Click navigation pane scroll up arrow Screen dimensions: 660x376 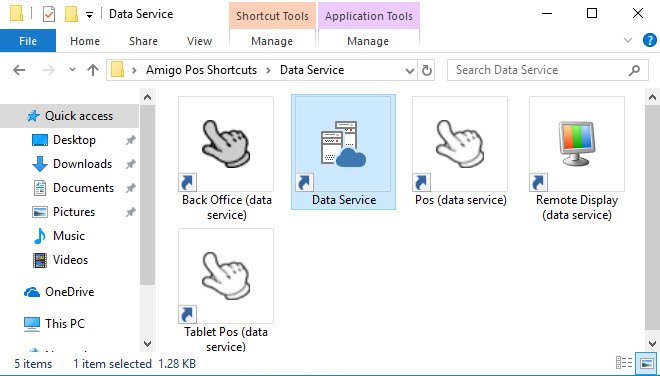(147, 98)
